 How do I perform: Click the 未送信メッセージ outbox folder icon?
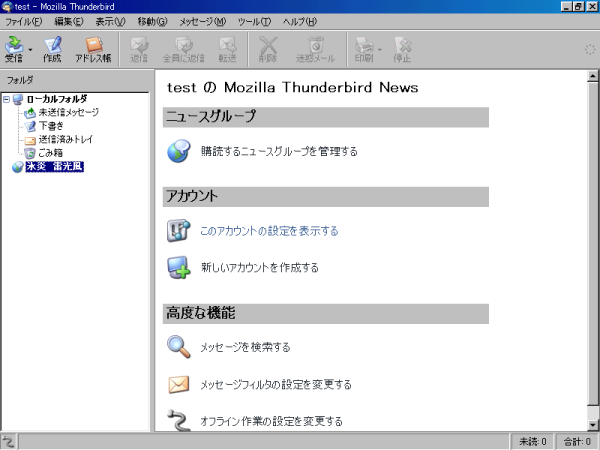[30, 113]
